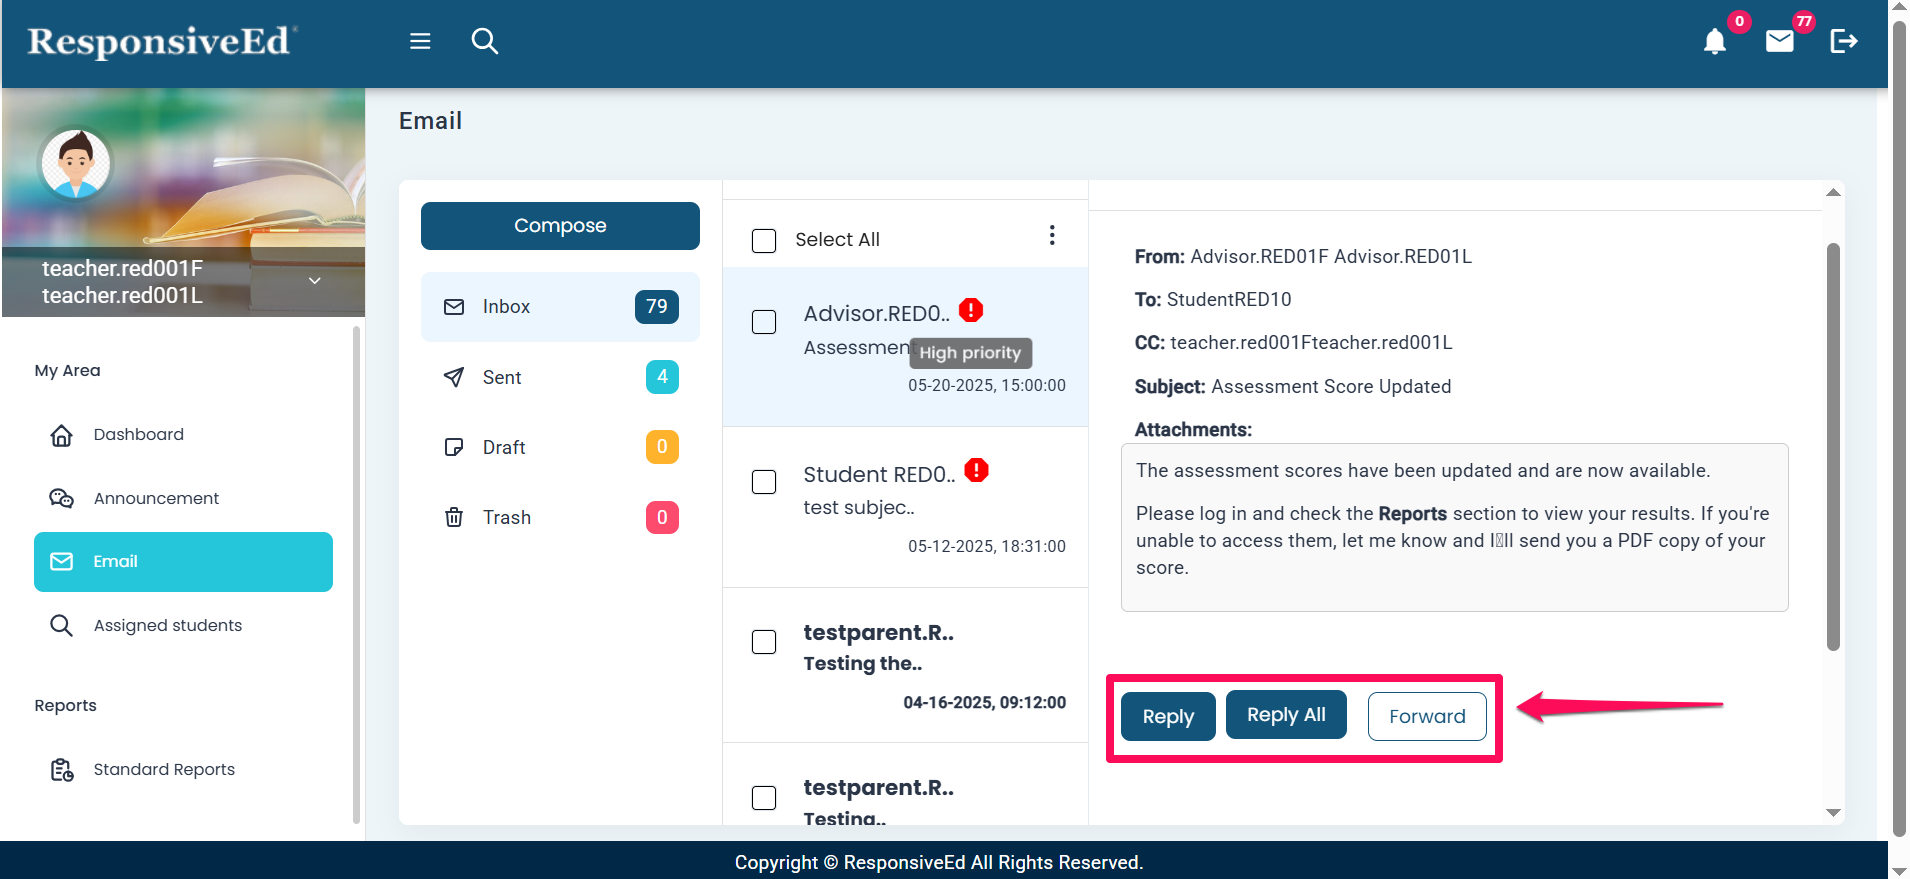Open the three-dot more options menu
Image resolution: width=1910 pixels, height=879 pixels.
(x=1051, y=235)
